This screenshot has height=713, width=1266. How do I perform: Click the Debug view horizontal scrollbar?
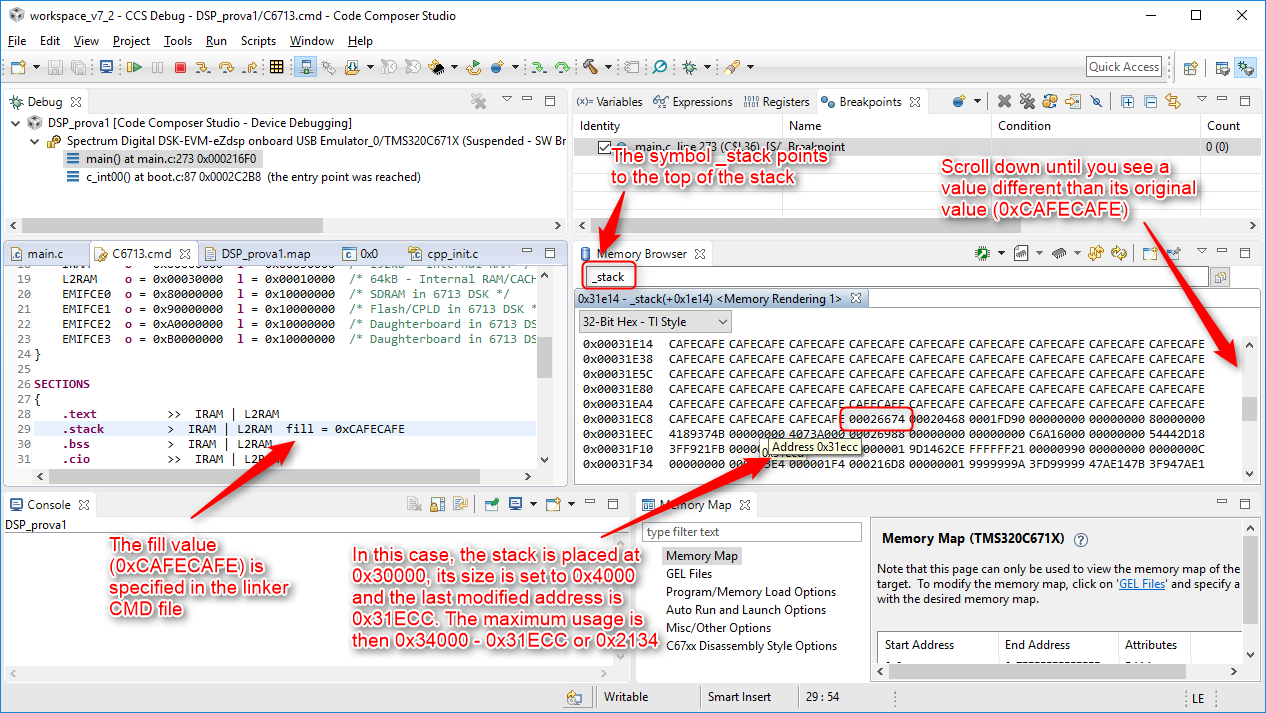point(285,226)
